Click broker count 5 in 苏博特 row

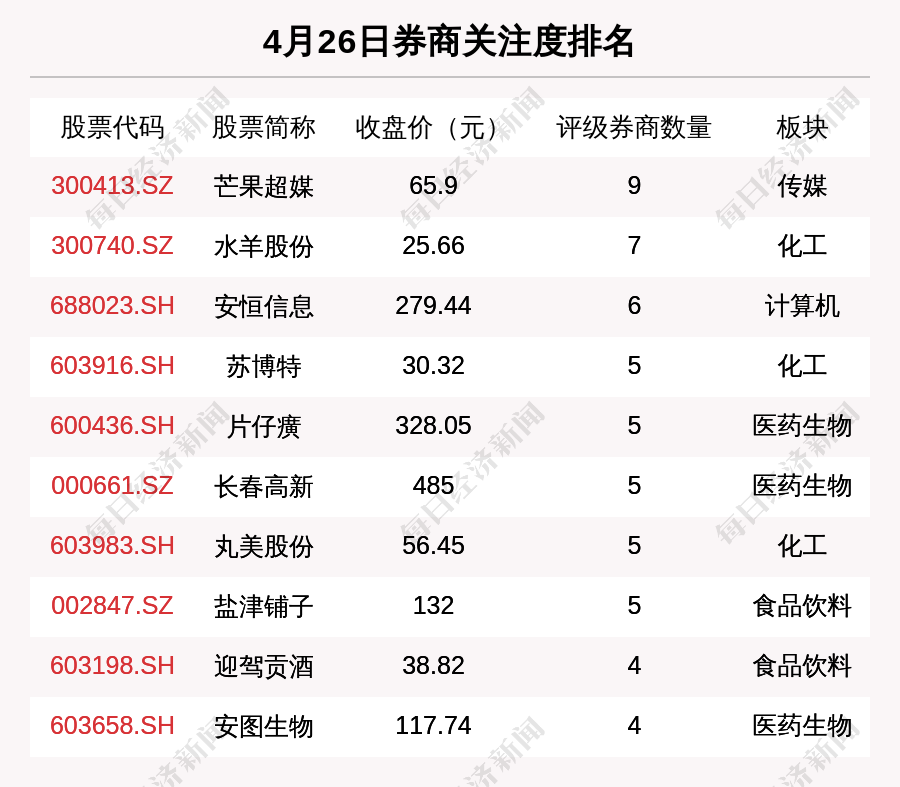tap(634, 366)
